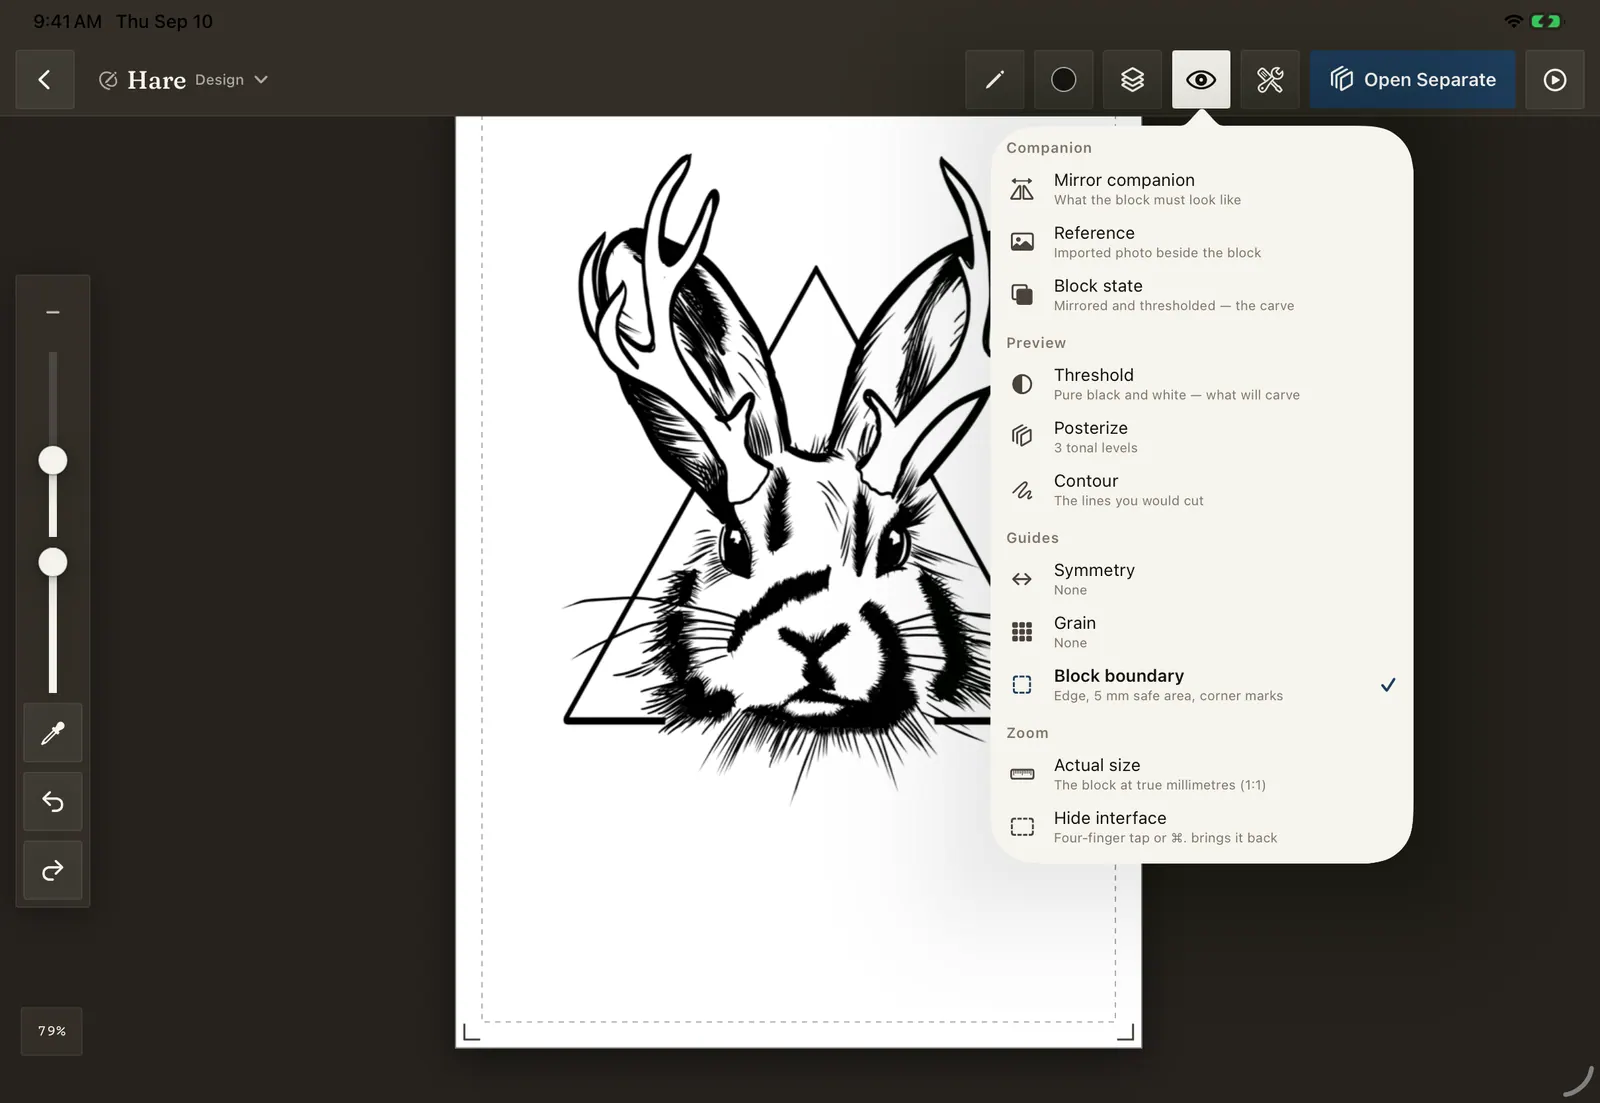Click the Reference photo icon

1022,242
